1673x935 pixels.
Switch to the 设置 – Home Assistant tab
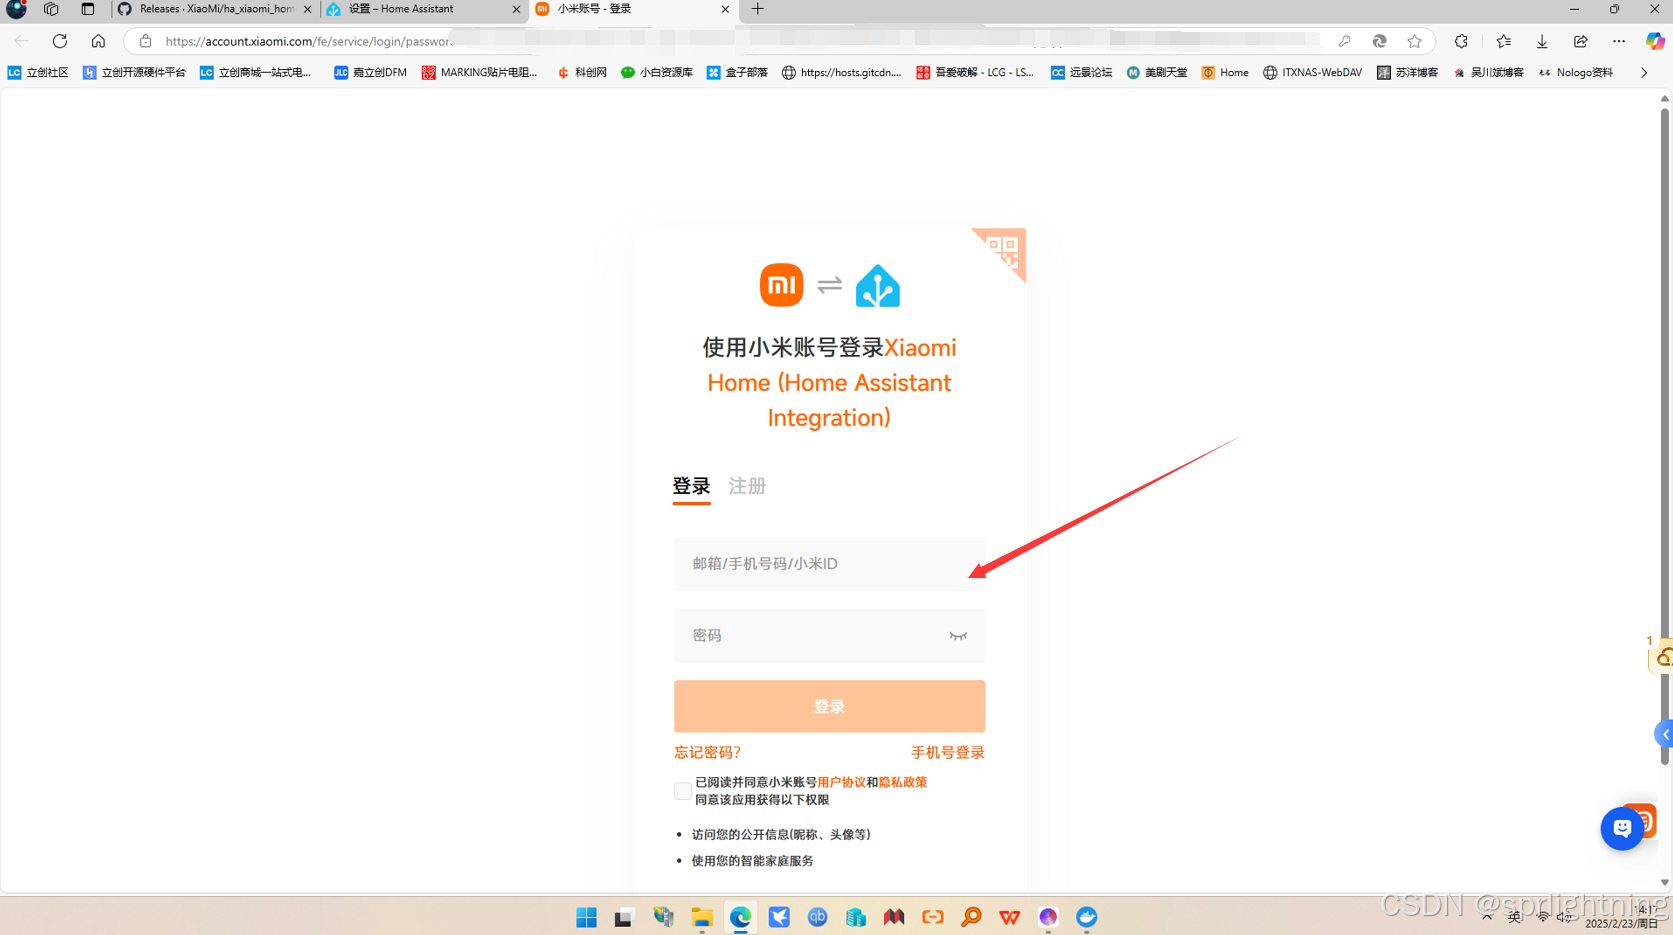tap(424, 9)
